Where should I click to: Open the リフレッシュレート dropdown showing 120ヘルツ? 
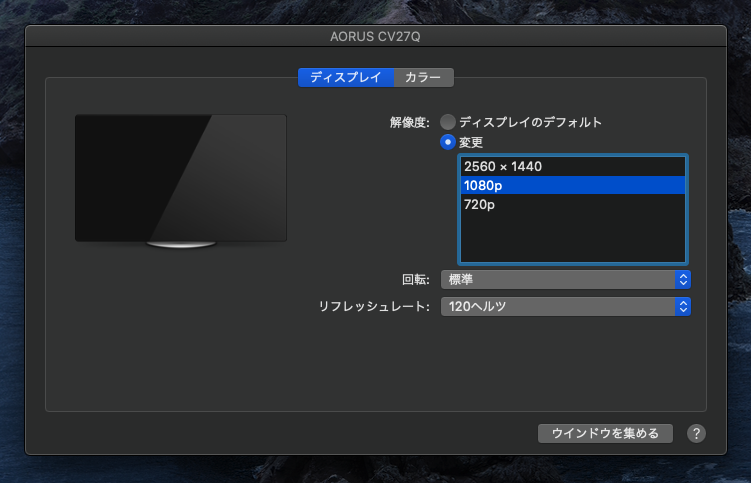pos(566,307)
